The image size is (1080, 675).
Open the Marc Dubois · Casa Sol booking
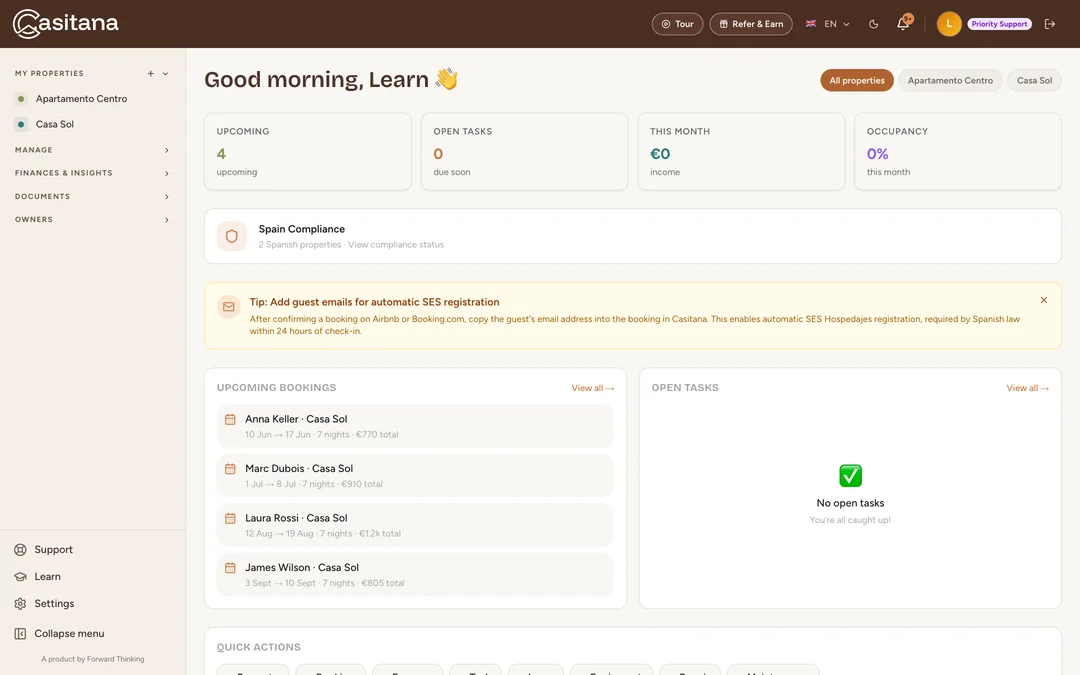(415, 476)
